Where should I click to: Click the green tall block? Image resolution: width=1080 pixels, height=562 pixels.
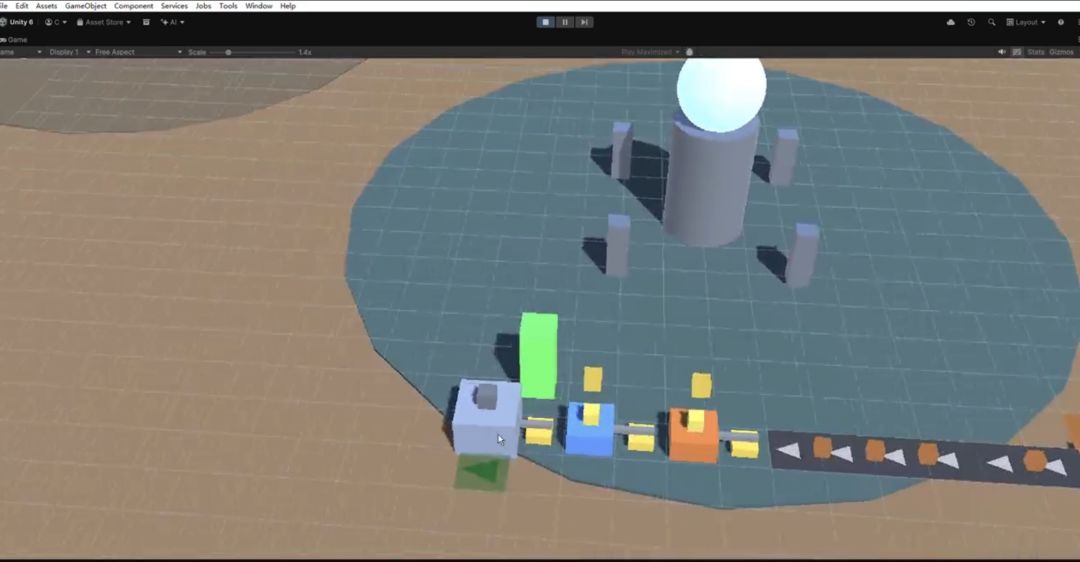539,355
